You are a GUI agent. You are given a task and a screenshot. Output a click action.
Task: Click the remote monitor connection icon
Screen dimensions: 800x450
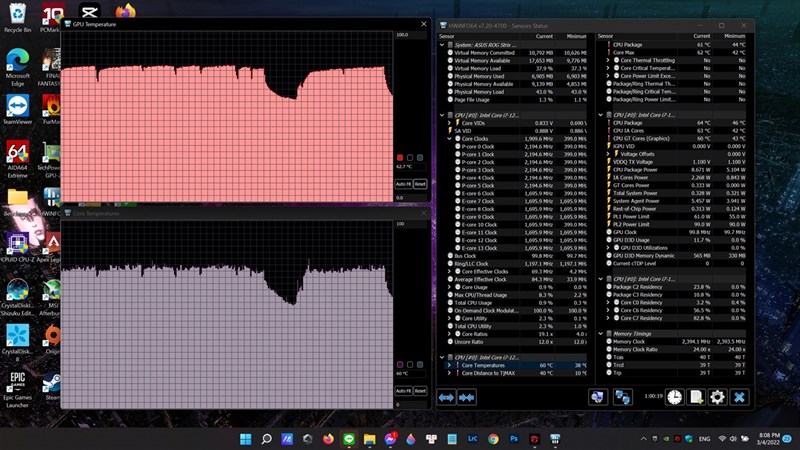(x=597, y=397)
